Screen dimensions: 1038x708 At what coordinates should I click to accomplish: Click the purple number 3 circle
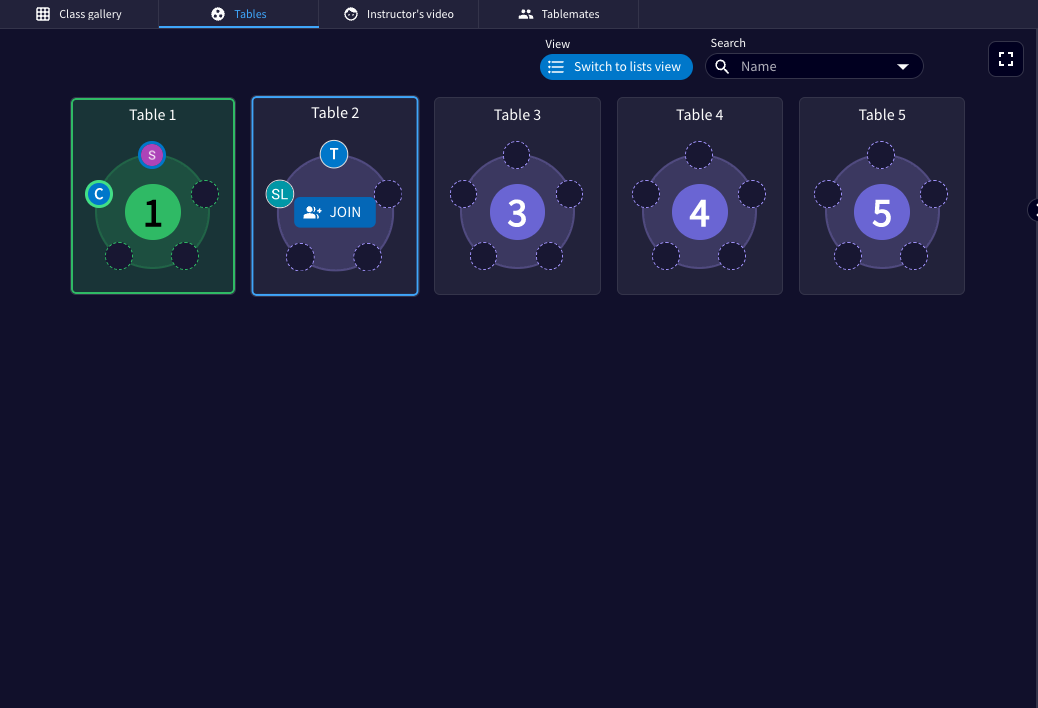[517, 212]
